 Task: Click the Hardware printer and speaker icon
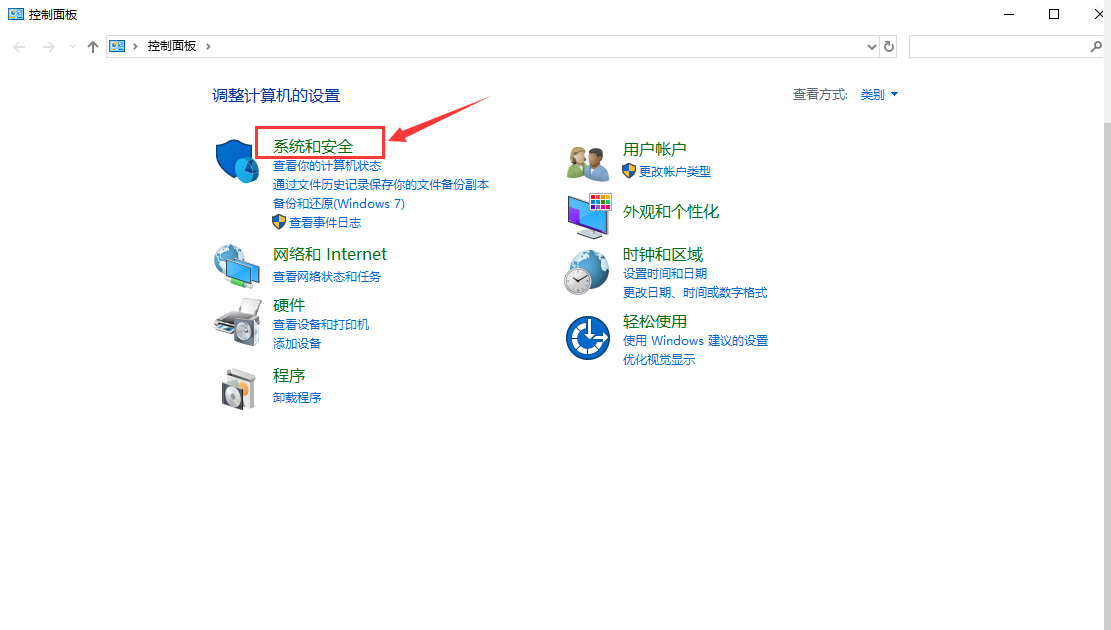pos(237,322)
